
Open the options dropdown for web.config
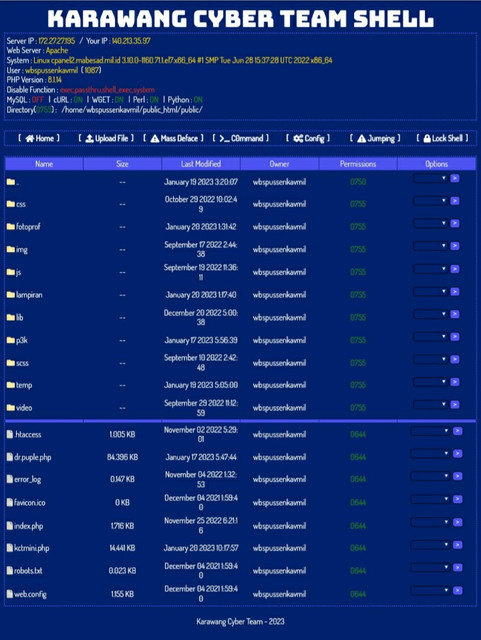[430, 590]
